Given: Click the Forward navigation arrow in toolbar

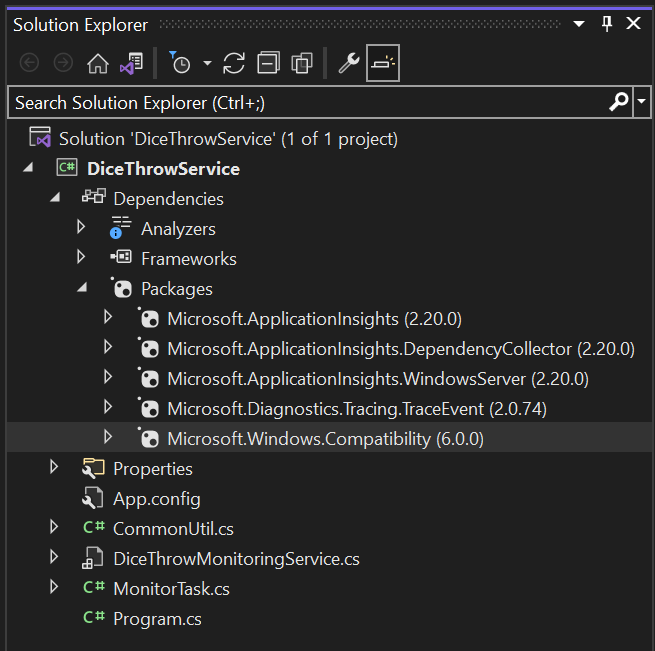Looking at the screenshot, I should point(63,63).
